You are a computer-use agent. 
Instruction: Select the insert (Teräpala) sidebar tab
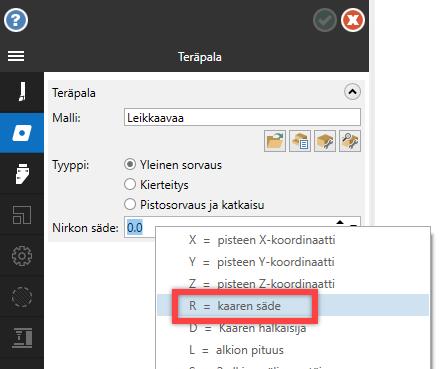[x=22, y=133]
